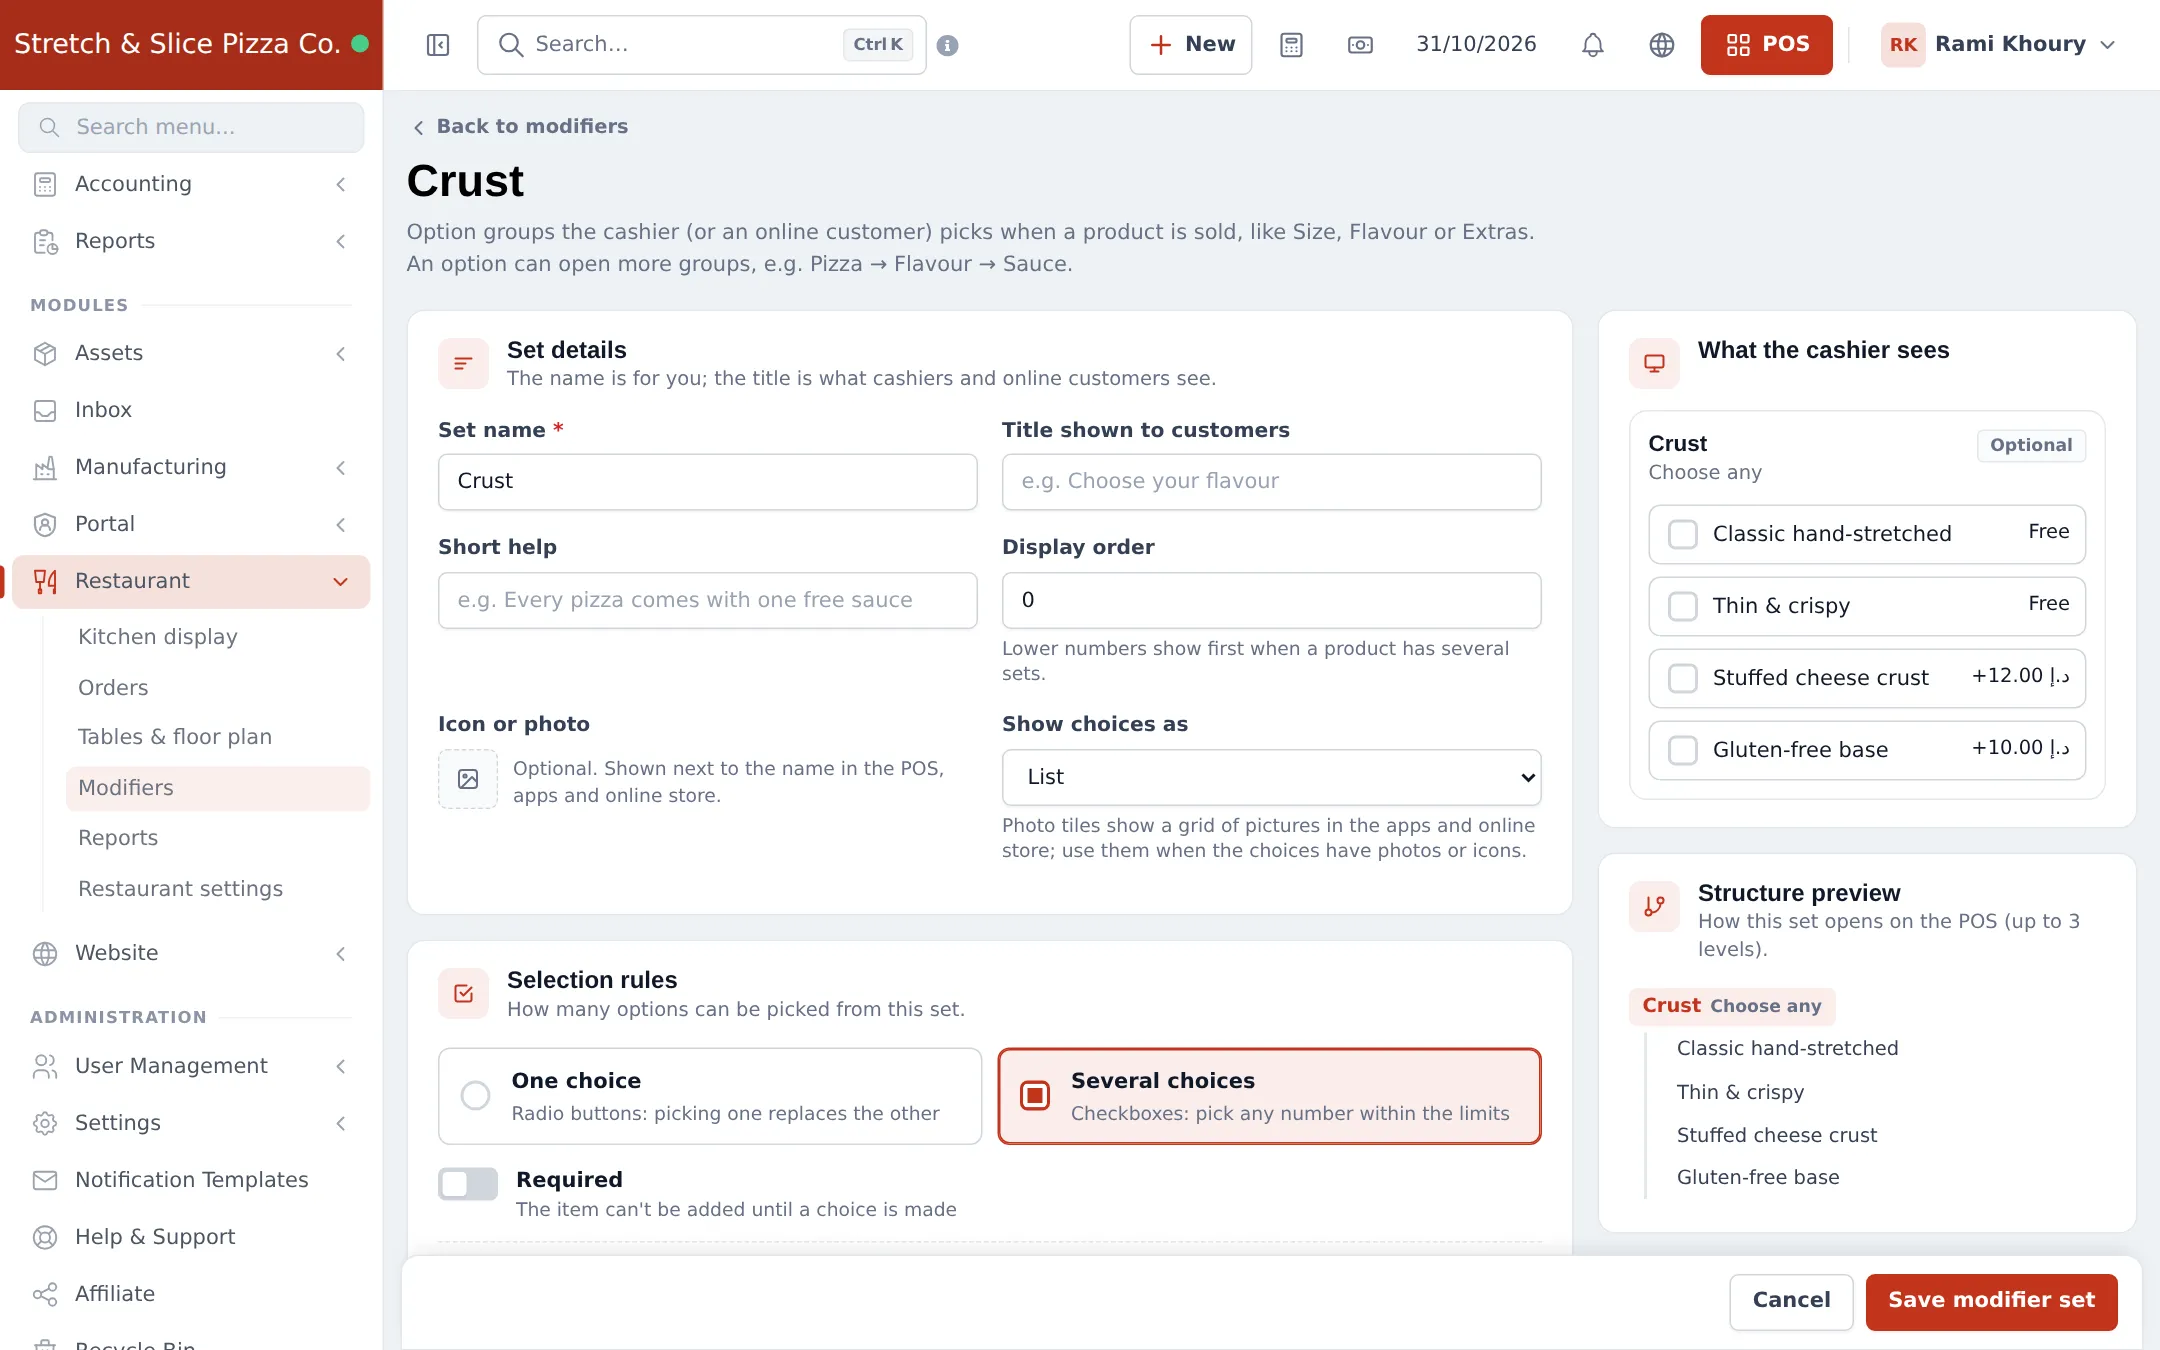Open the POS button

click(1766, 45)
